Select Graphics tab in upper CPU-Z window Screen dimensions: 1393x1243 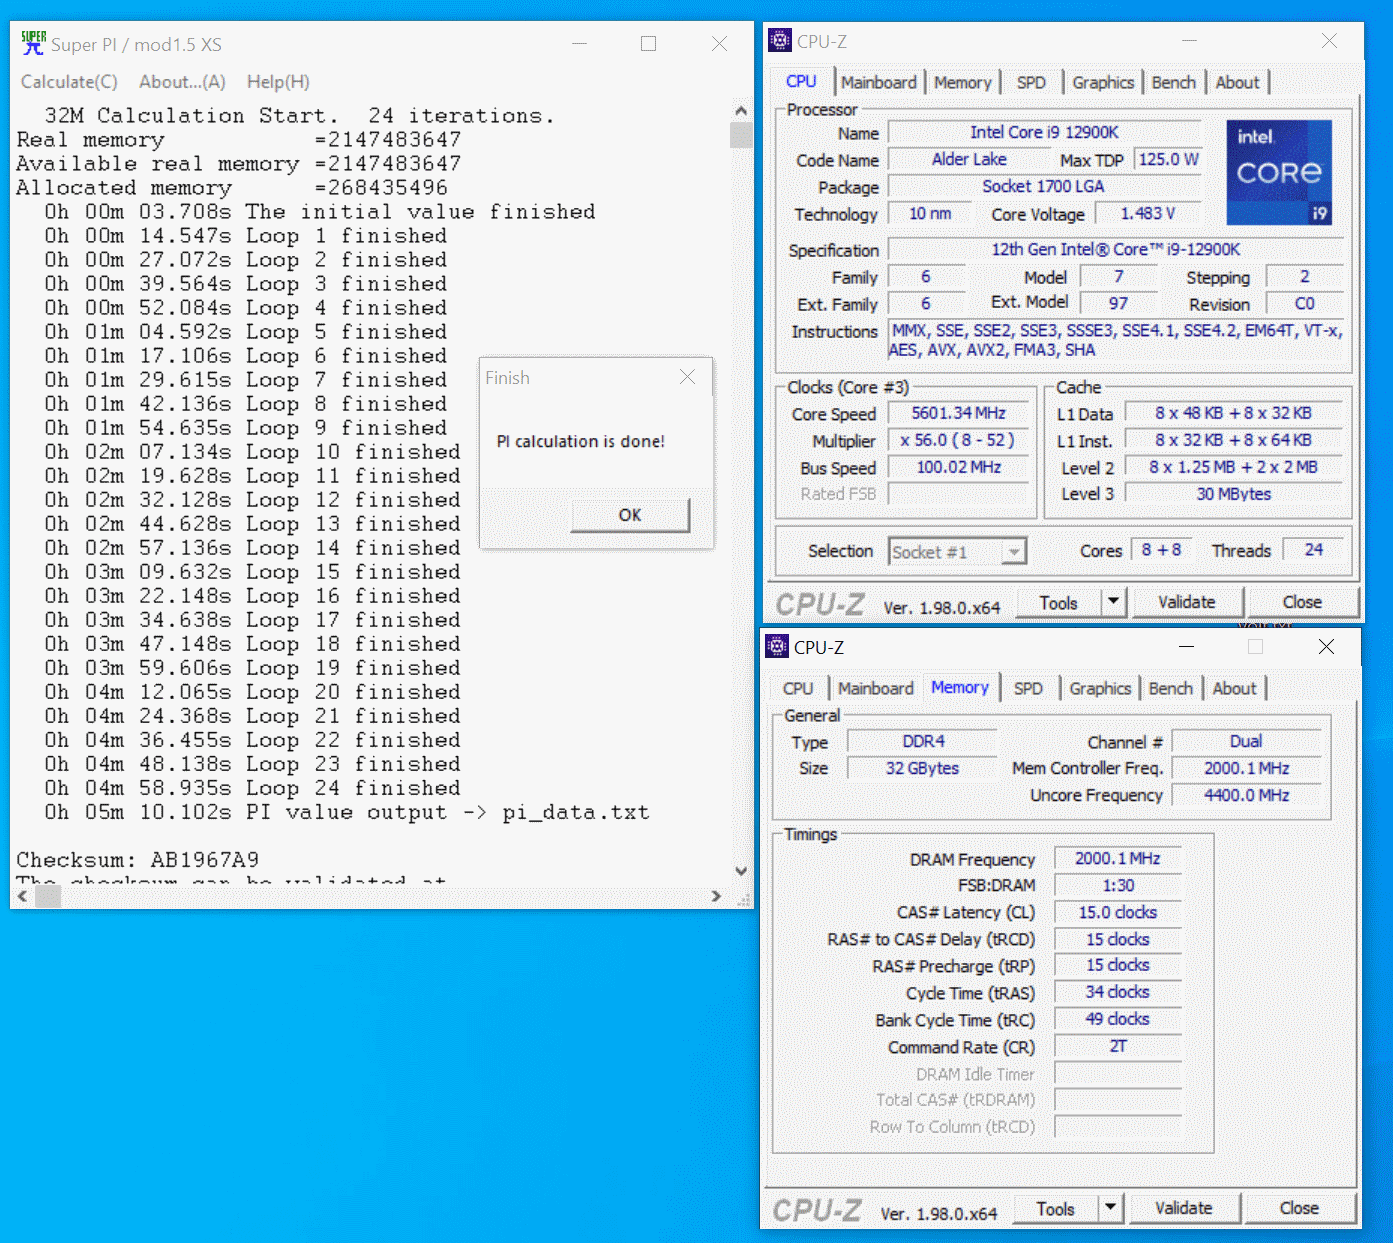pyautogui.click(x=1103, y=82)
